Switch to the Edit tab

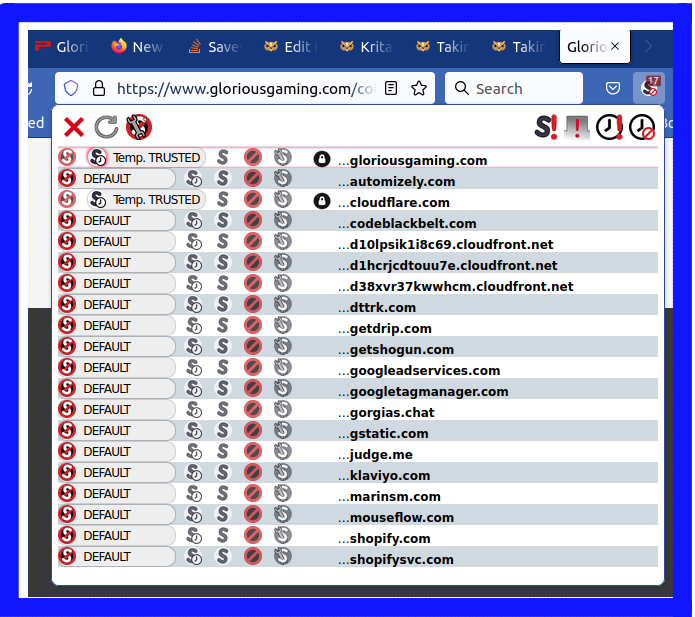coord(291,47)
